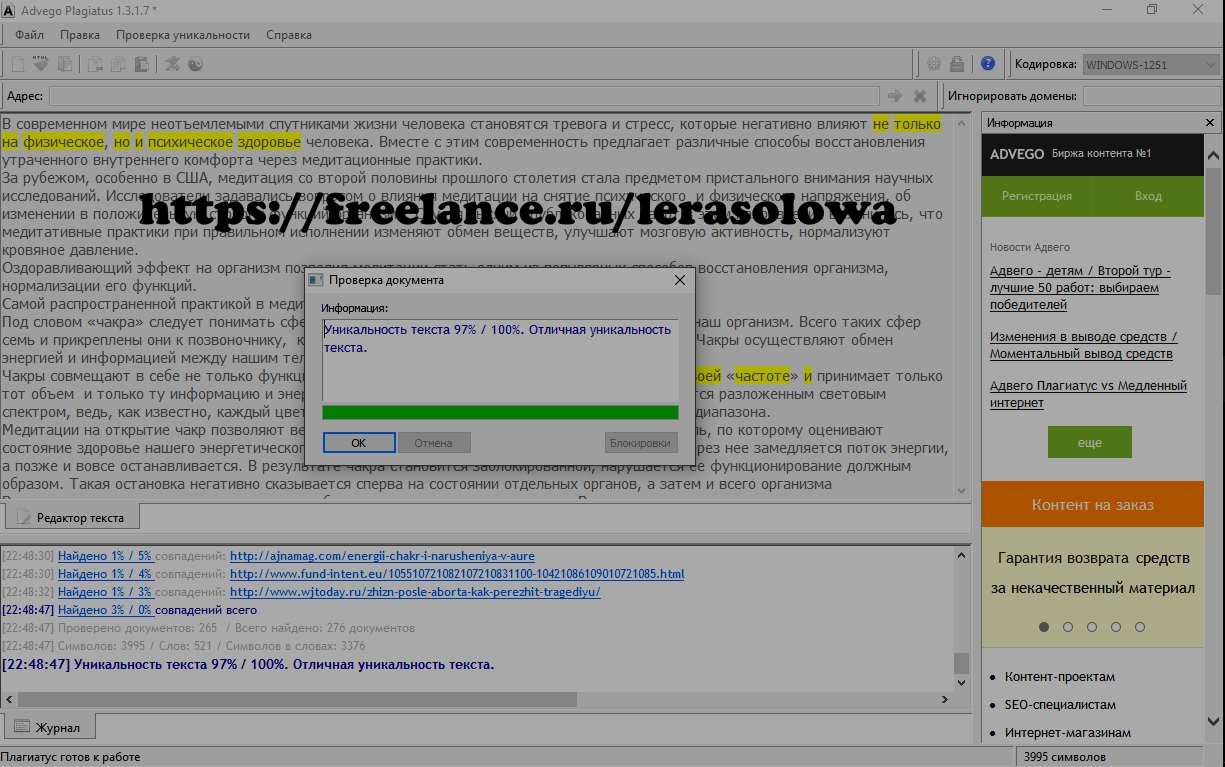Click Интернет-магазинам list item
The height and width of the screenshot is (767, 1225).
coord(1068,733)
